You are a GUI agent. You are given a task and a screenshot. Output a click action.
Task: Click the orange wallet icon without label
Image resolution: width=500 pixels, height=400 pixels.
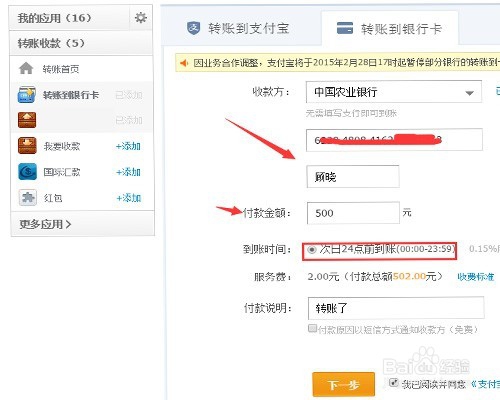(27, 120)
